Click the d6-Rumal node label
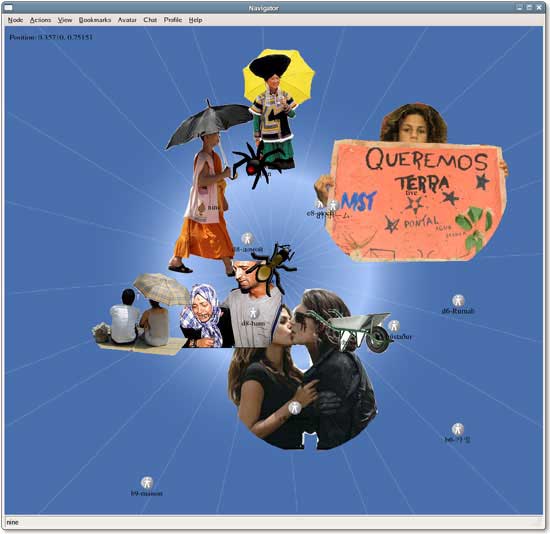Image resolution: width=550 pixels, height=534 pixels. click(x=458, y=311)
